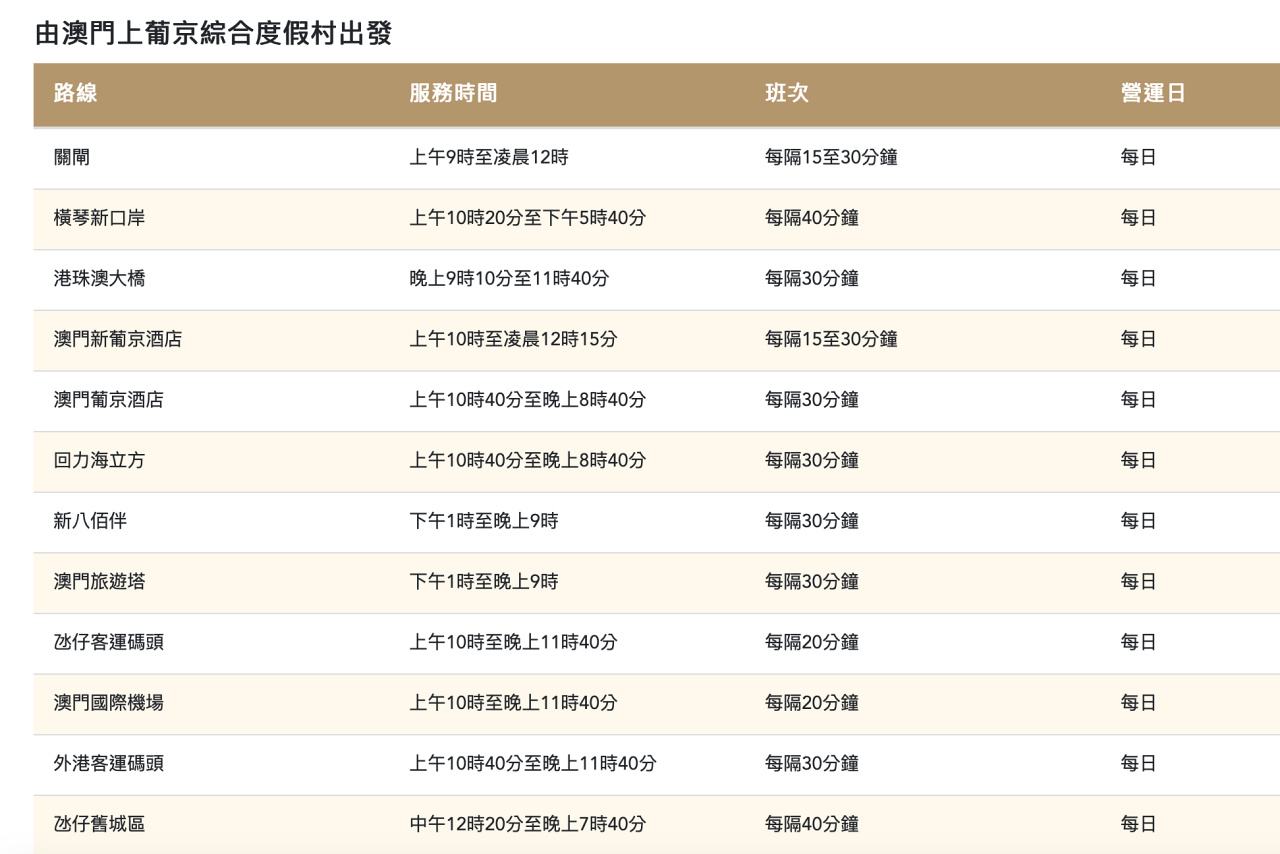Image resolution: width=1280 pixels, height=854 pixels.
Task: Click '每隔15至30分鐘' in the 澳門新葡京酒店 row
Action: (x=831, y=339)
